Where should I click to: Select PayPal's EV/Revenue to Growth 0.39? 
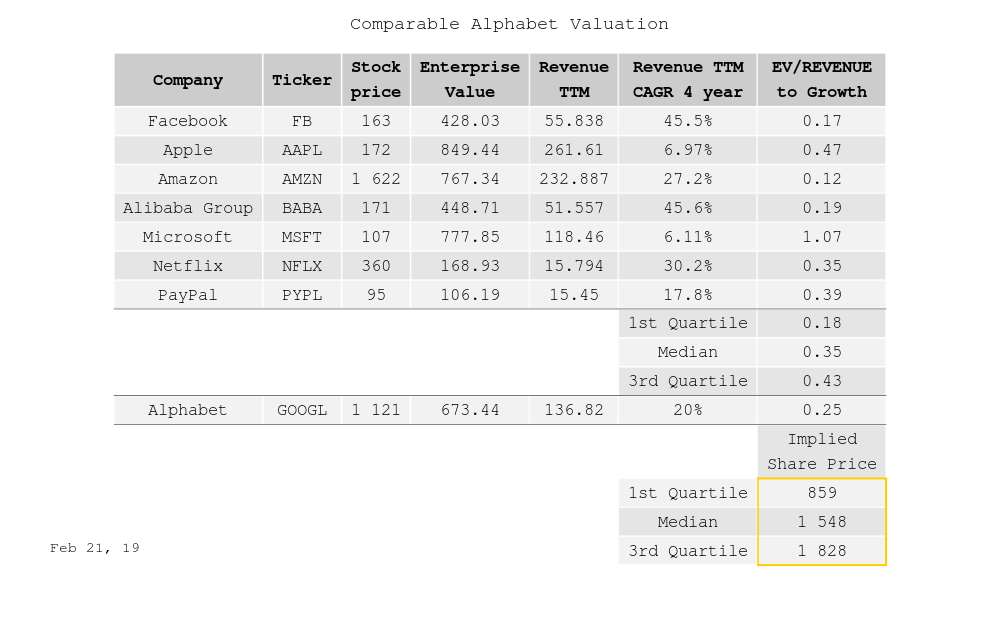pyautogui.click(x=821, y=295)
